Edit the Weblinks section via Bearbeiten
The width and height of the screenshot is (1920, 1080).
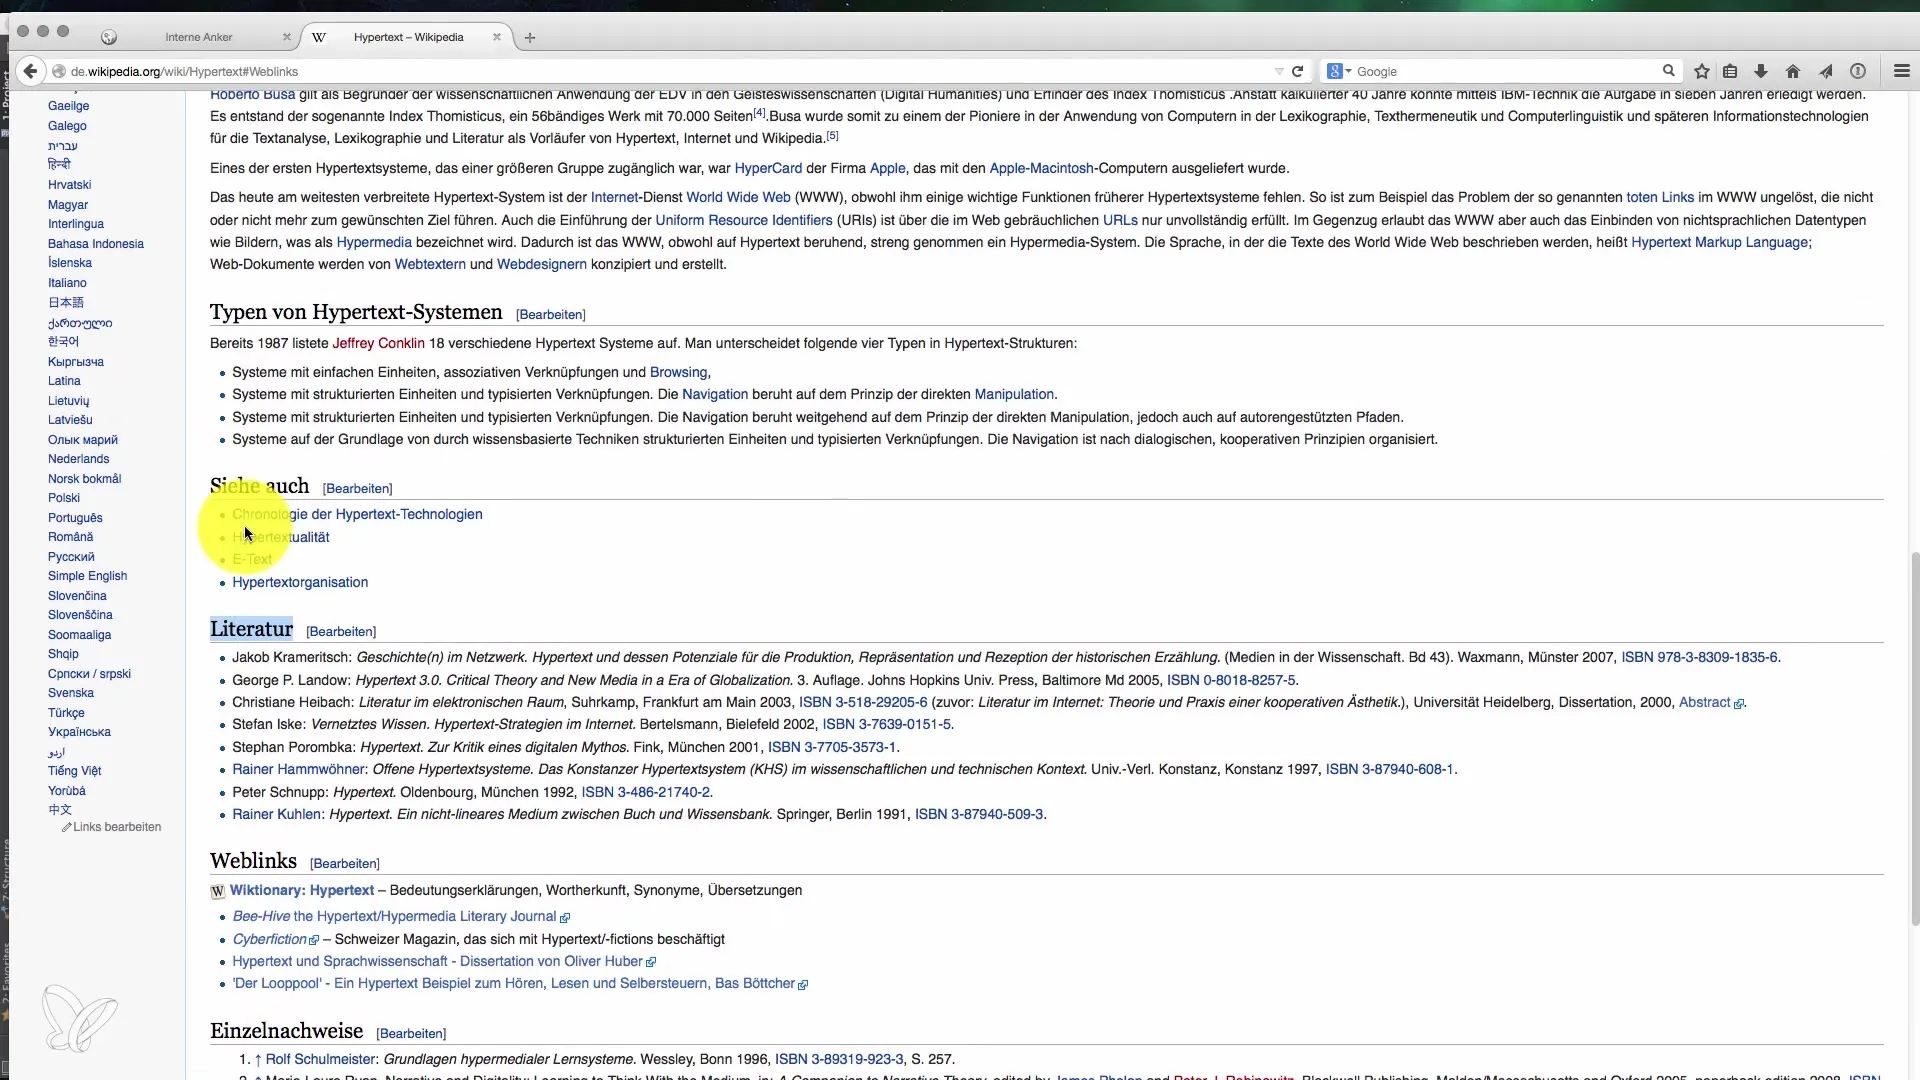click(345, 863)
